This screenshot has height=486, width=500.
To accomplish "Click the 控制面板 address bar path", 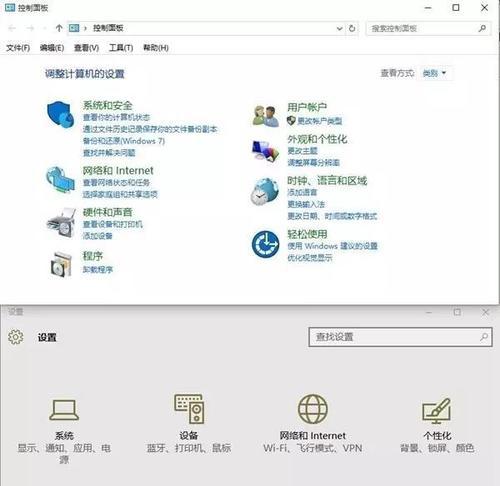I will (x=108, y=28).
